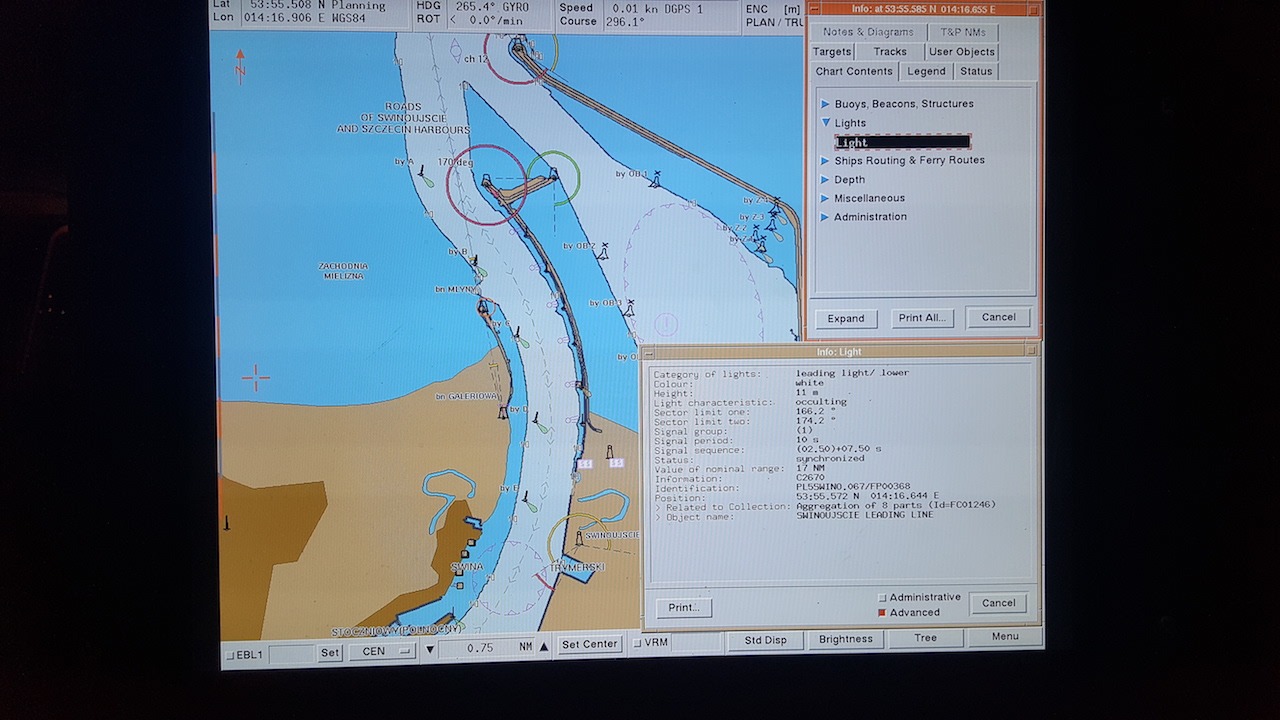Click the by OB-2 buoy marker

point(603,253)
